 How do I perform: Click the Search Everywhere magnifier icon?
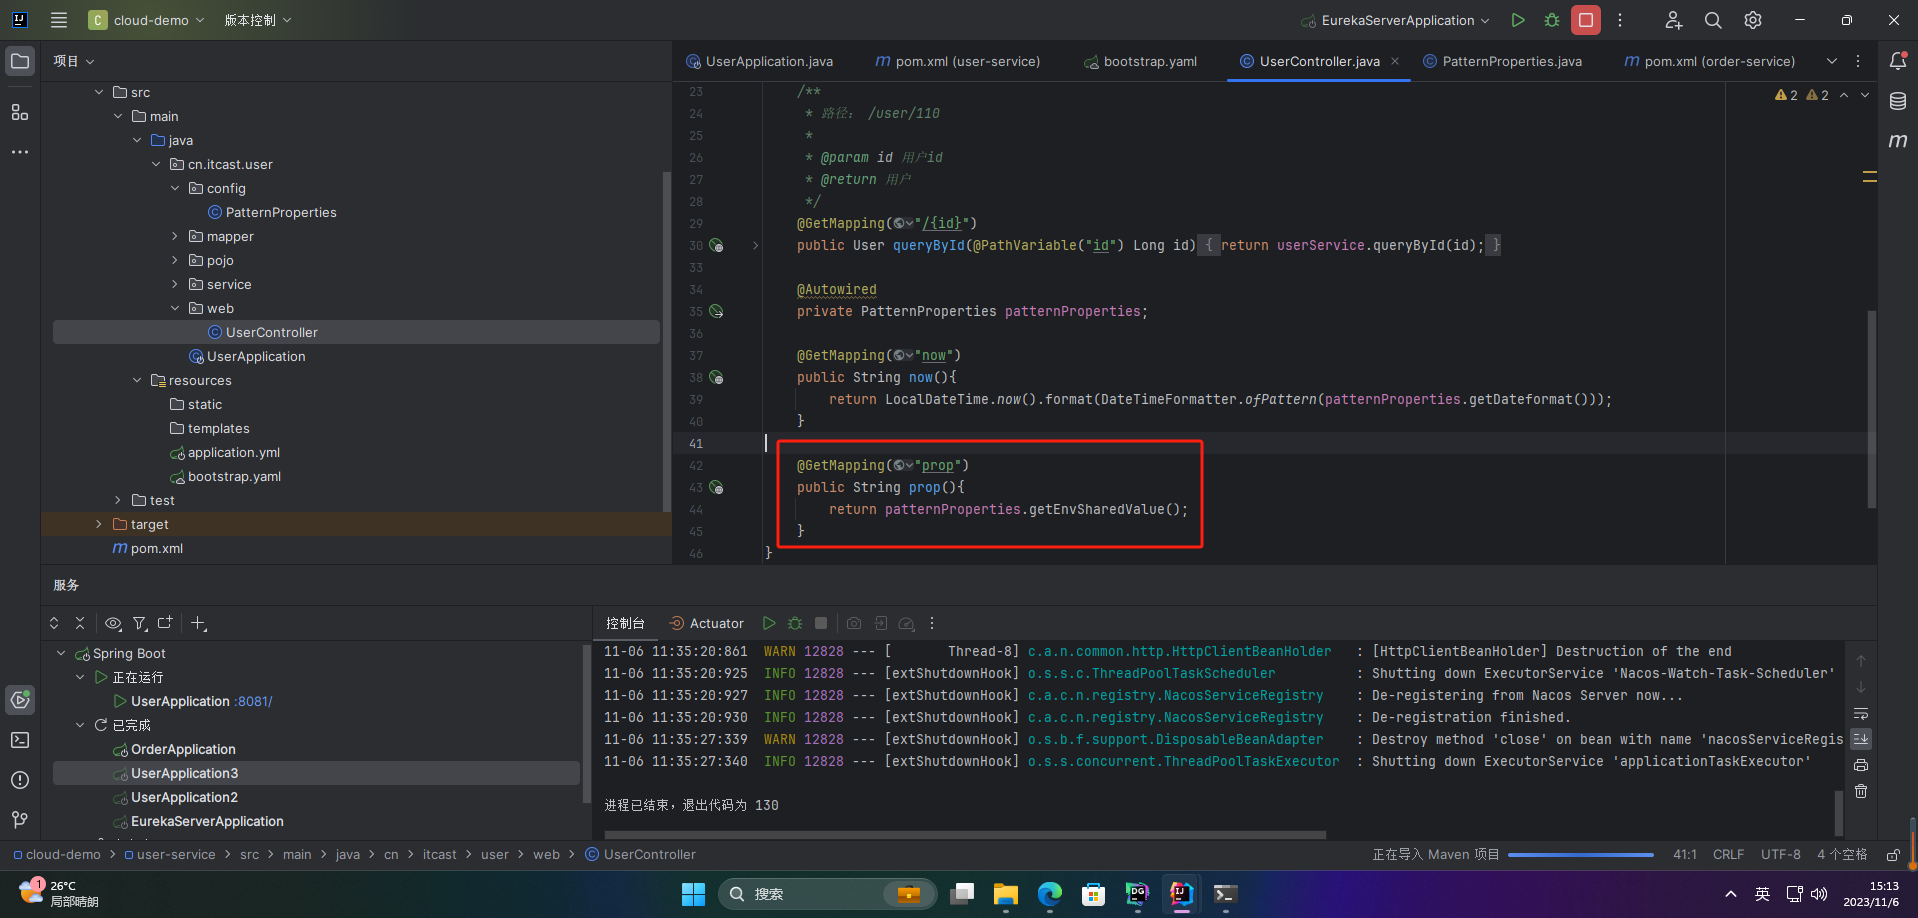click(1713, 20)
